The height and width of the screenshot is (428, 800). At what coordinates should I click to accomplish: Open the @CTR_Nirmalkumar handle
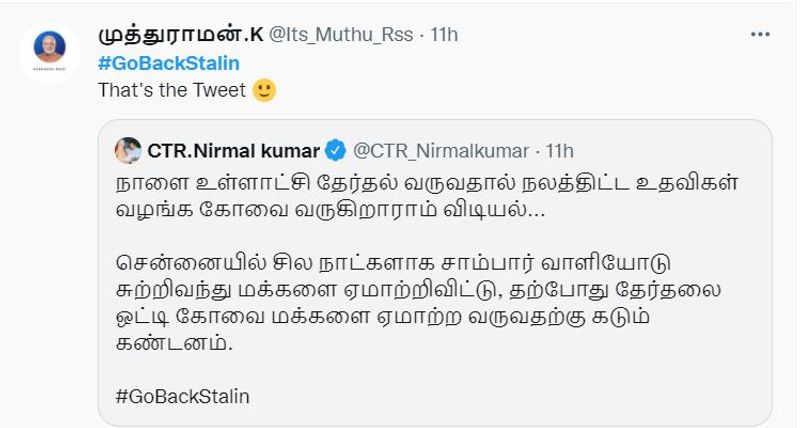point(440,151)
